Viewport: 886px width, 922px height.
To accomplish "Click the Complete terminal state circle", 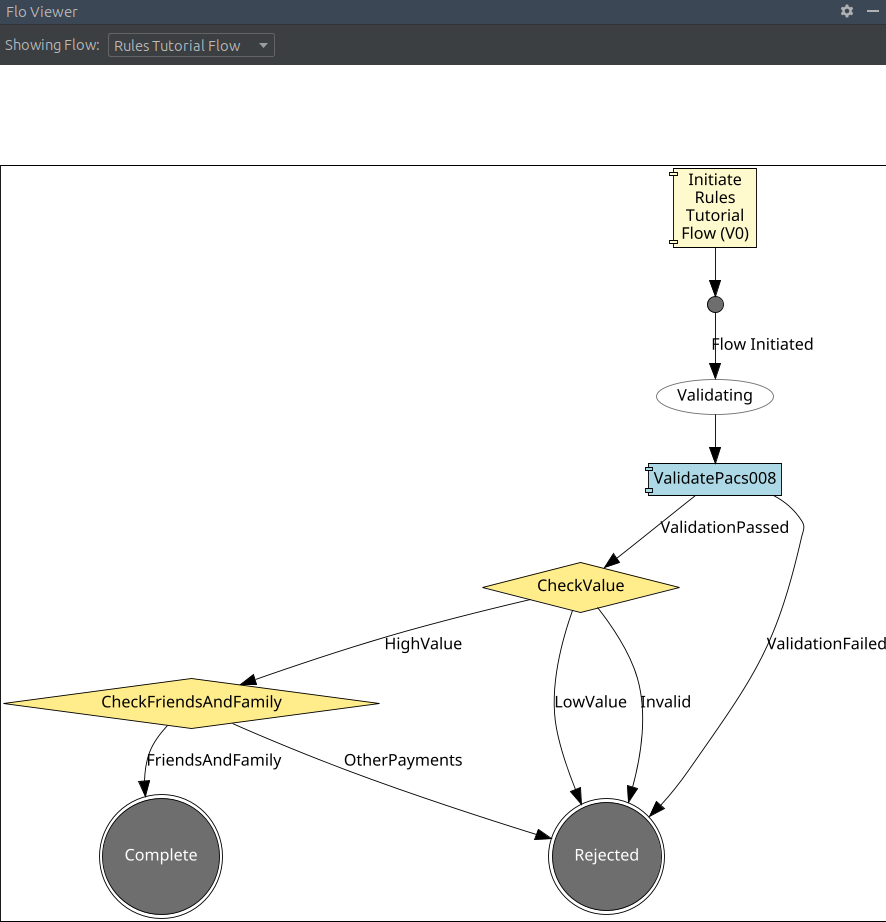I will 161,855.
